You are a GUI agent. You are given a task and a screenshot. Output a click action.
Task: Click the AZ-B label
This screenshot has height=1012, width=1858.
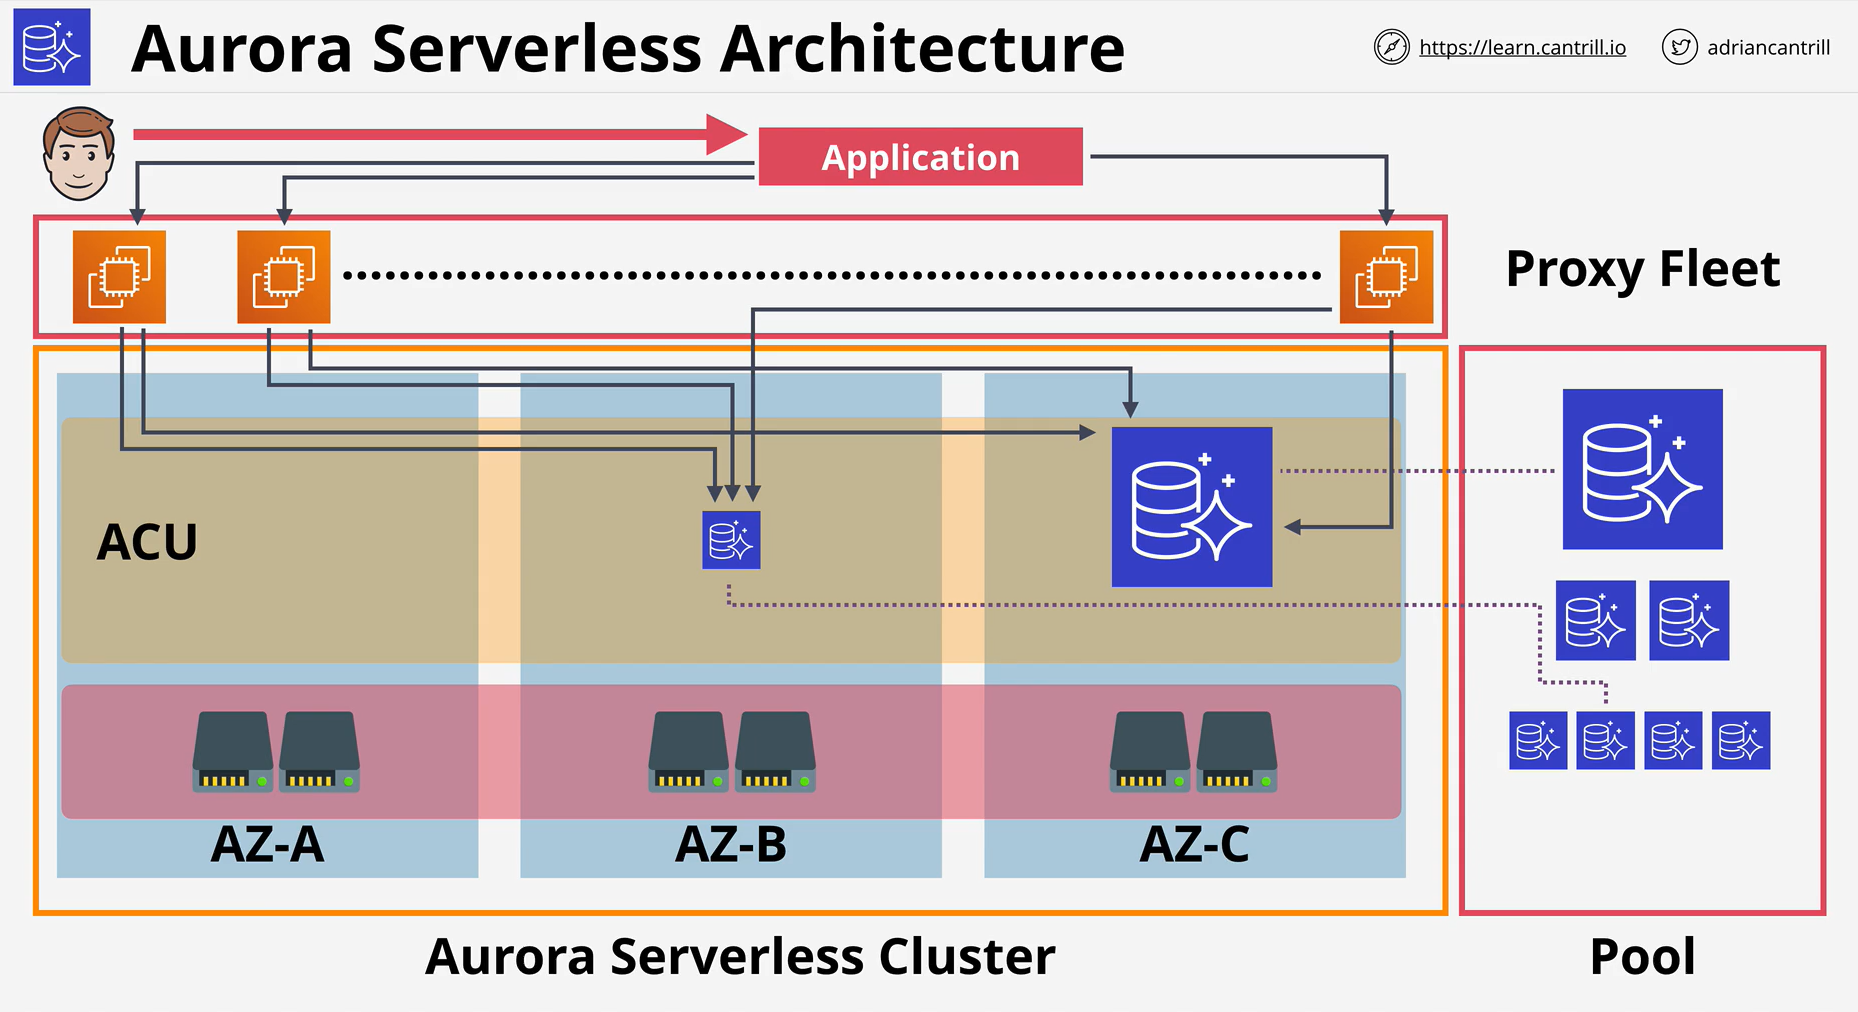731,844
